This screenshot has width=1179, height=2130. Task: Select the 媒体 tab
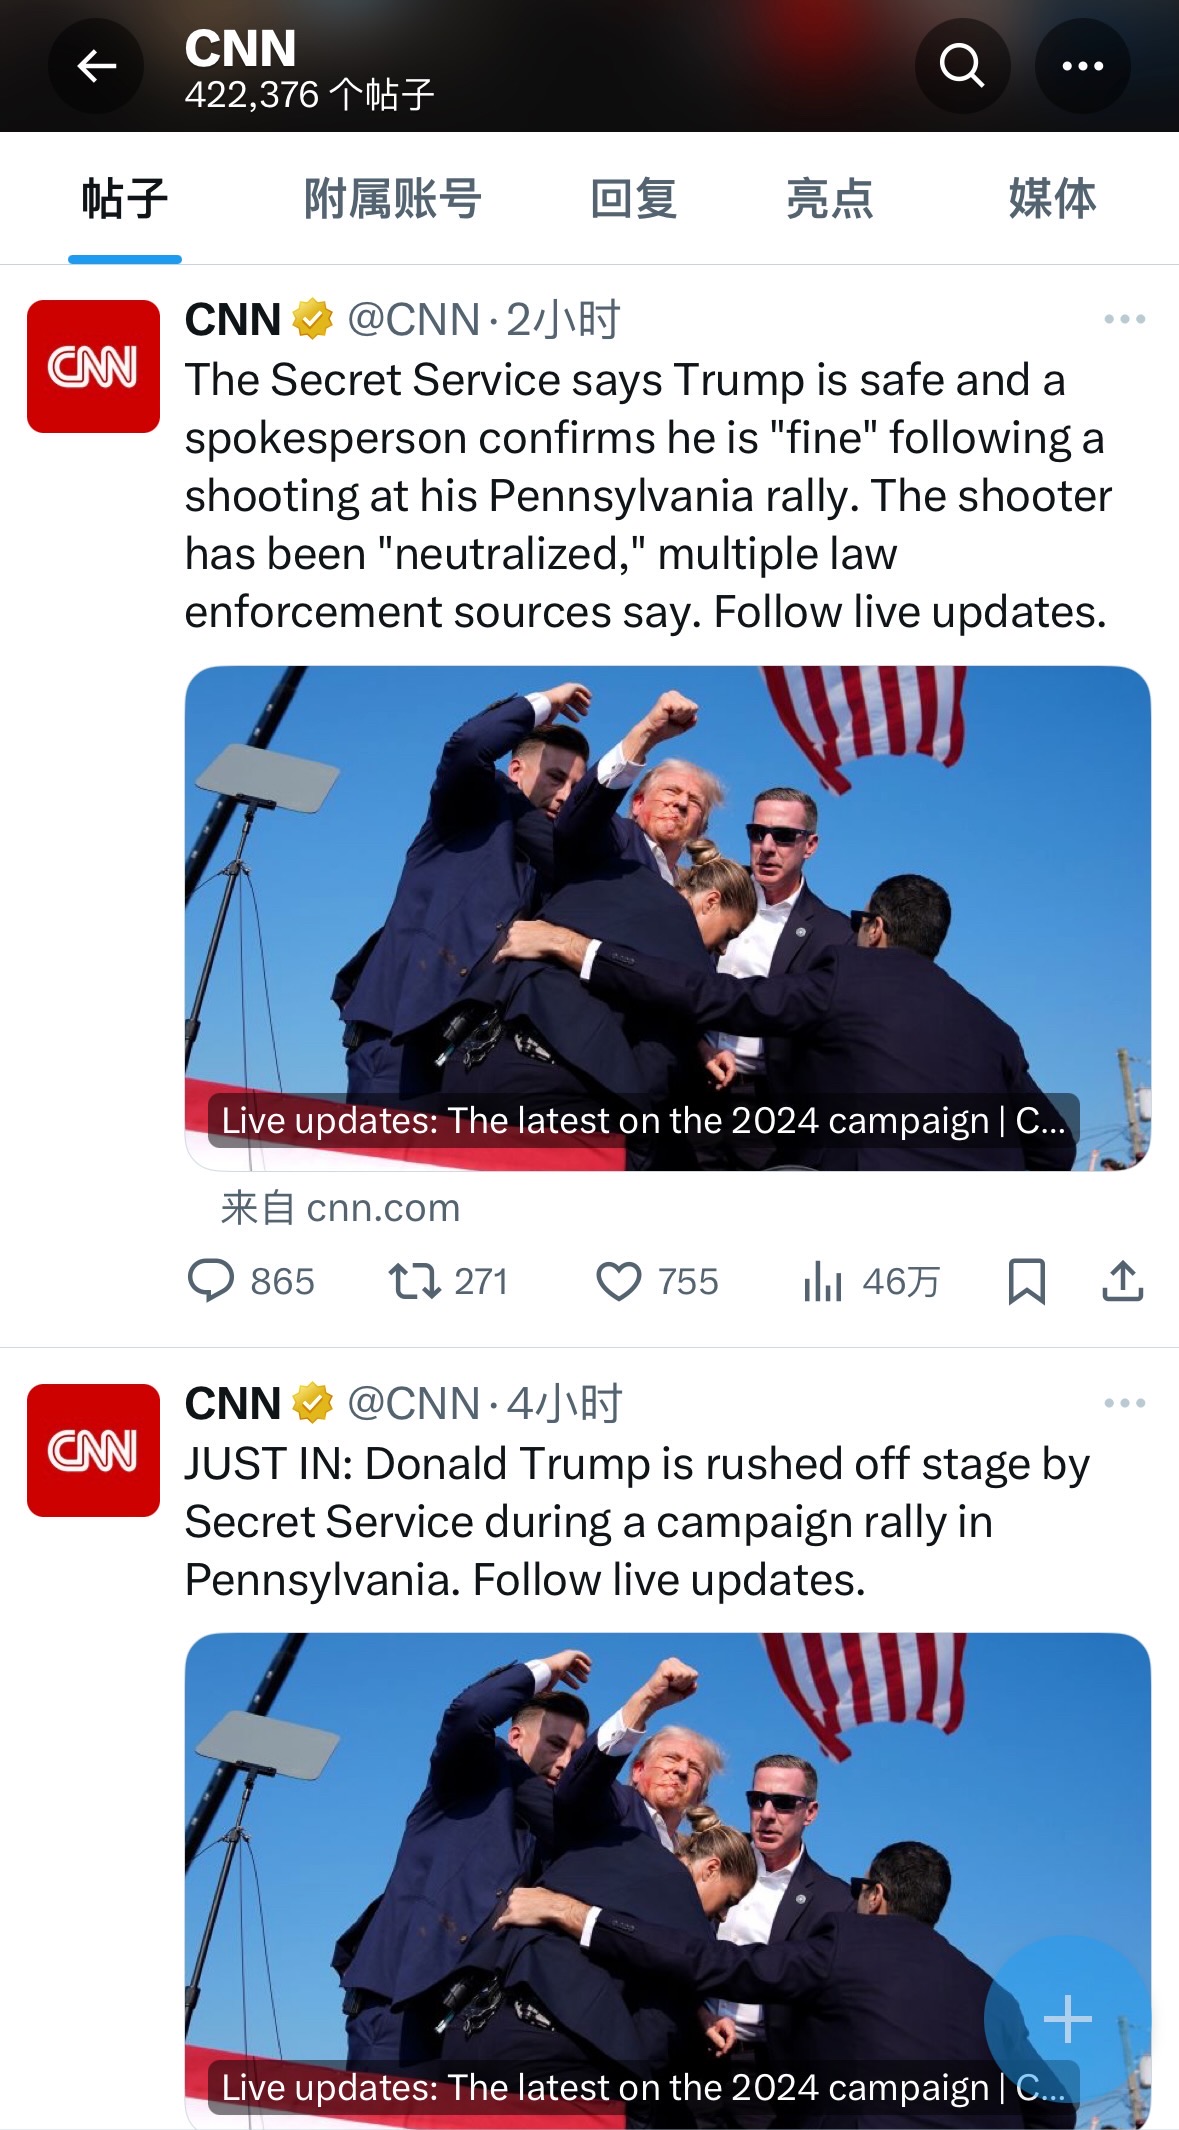click(x=1051, y=198)
